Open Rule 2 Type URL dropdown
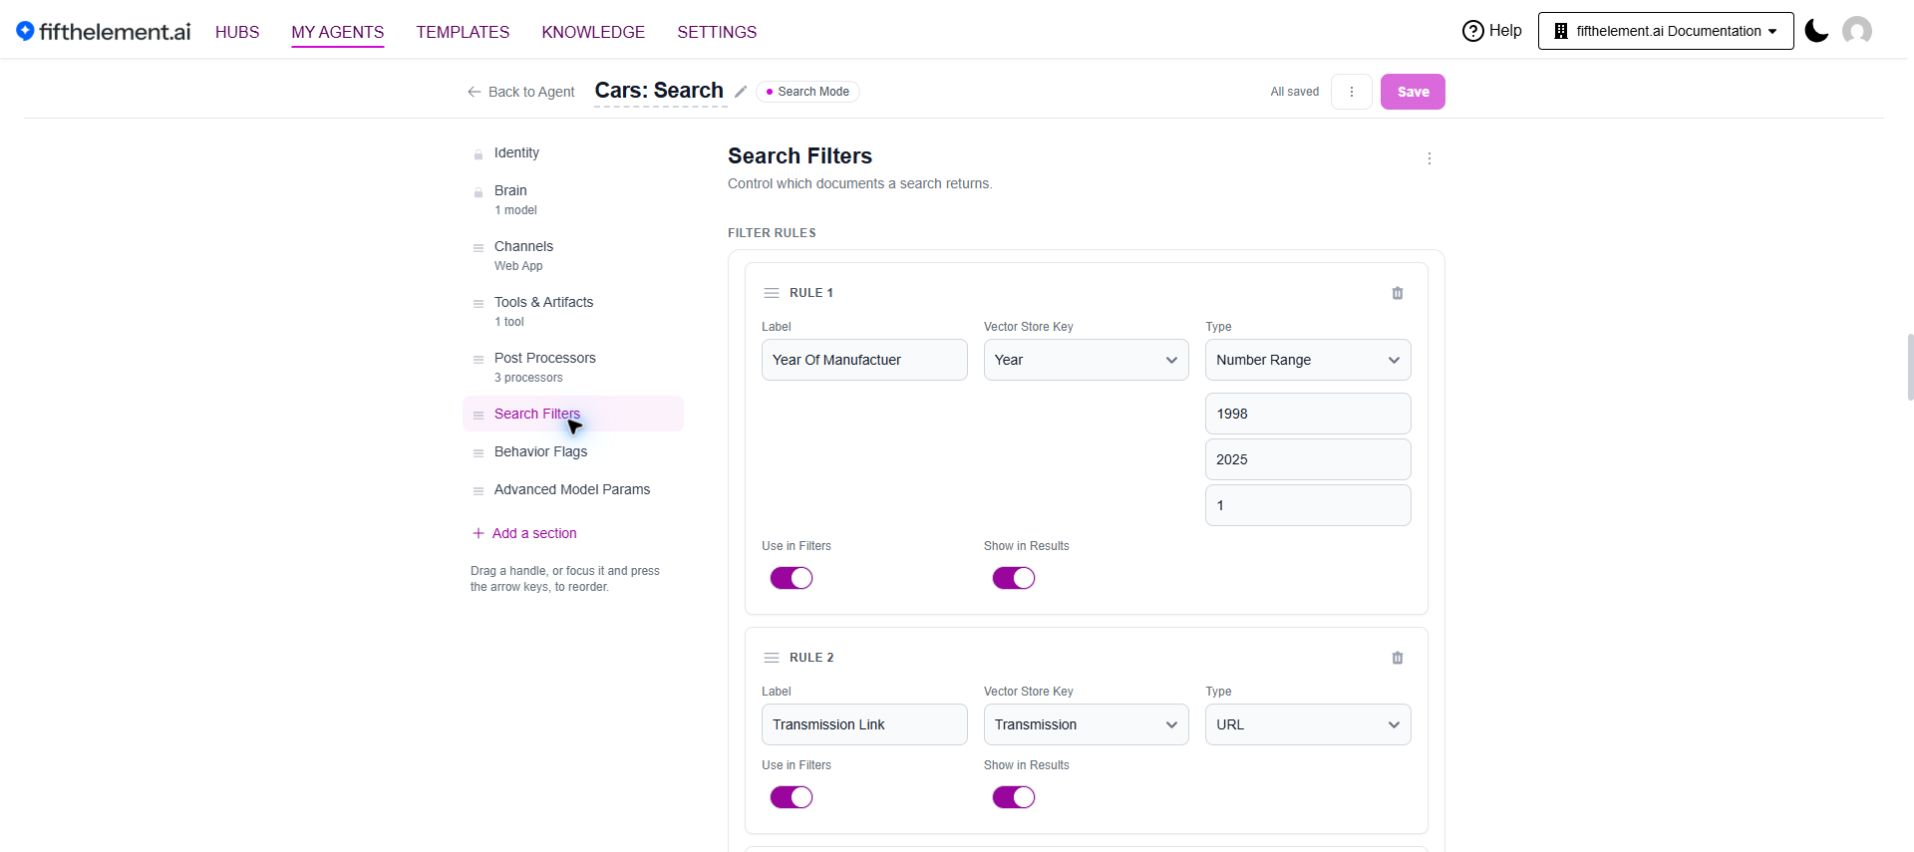 point(1308,725)
